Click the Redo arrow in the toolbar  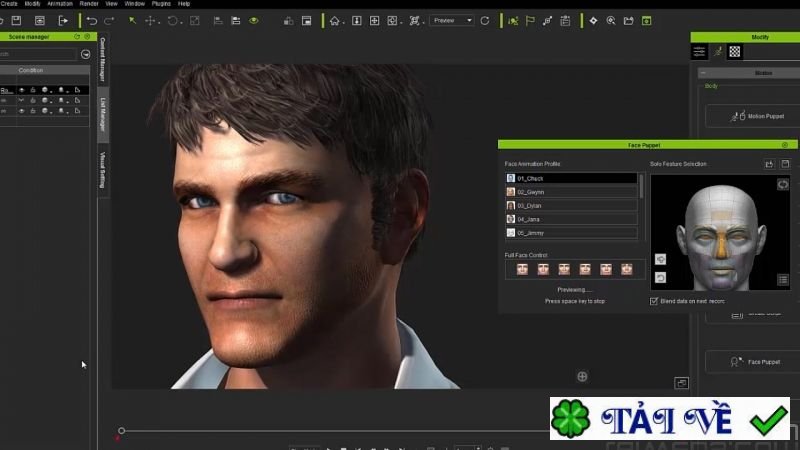(109, 21)
